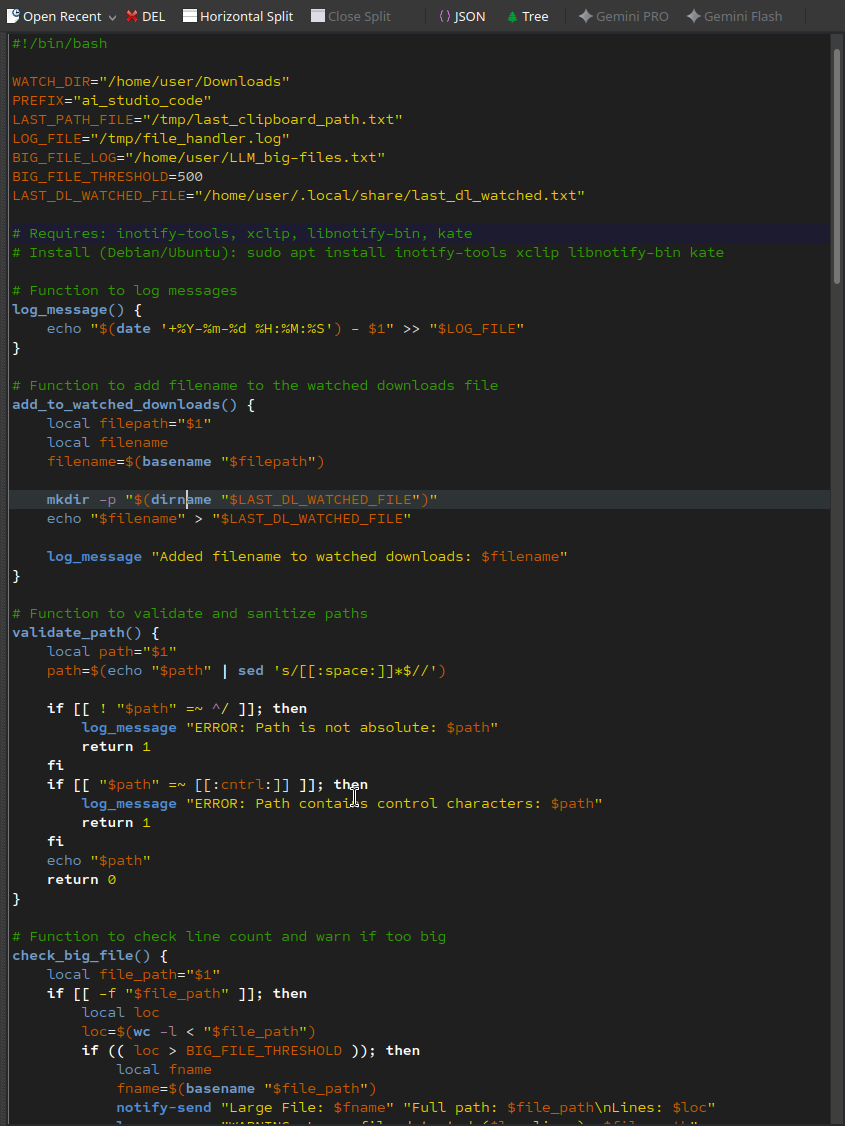This screenshot has height=1126, width=845.
Task: Click the red DEL toolbar icon
Action: (x=132, y=17)
